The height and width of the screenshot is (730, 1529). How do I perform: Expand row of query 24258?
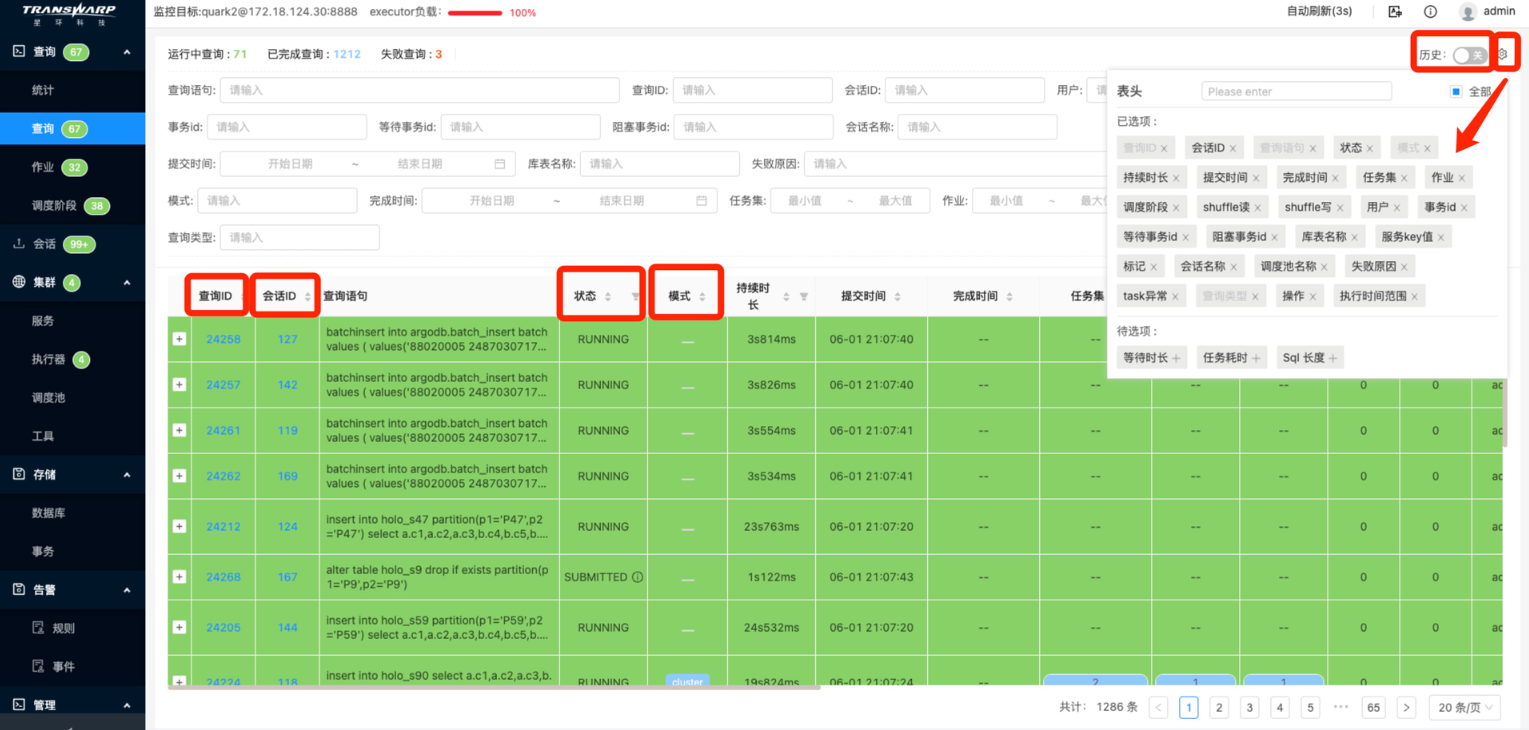click(x=179, y=339)
